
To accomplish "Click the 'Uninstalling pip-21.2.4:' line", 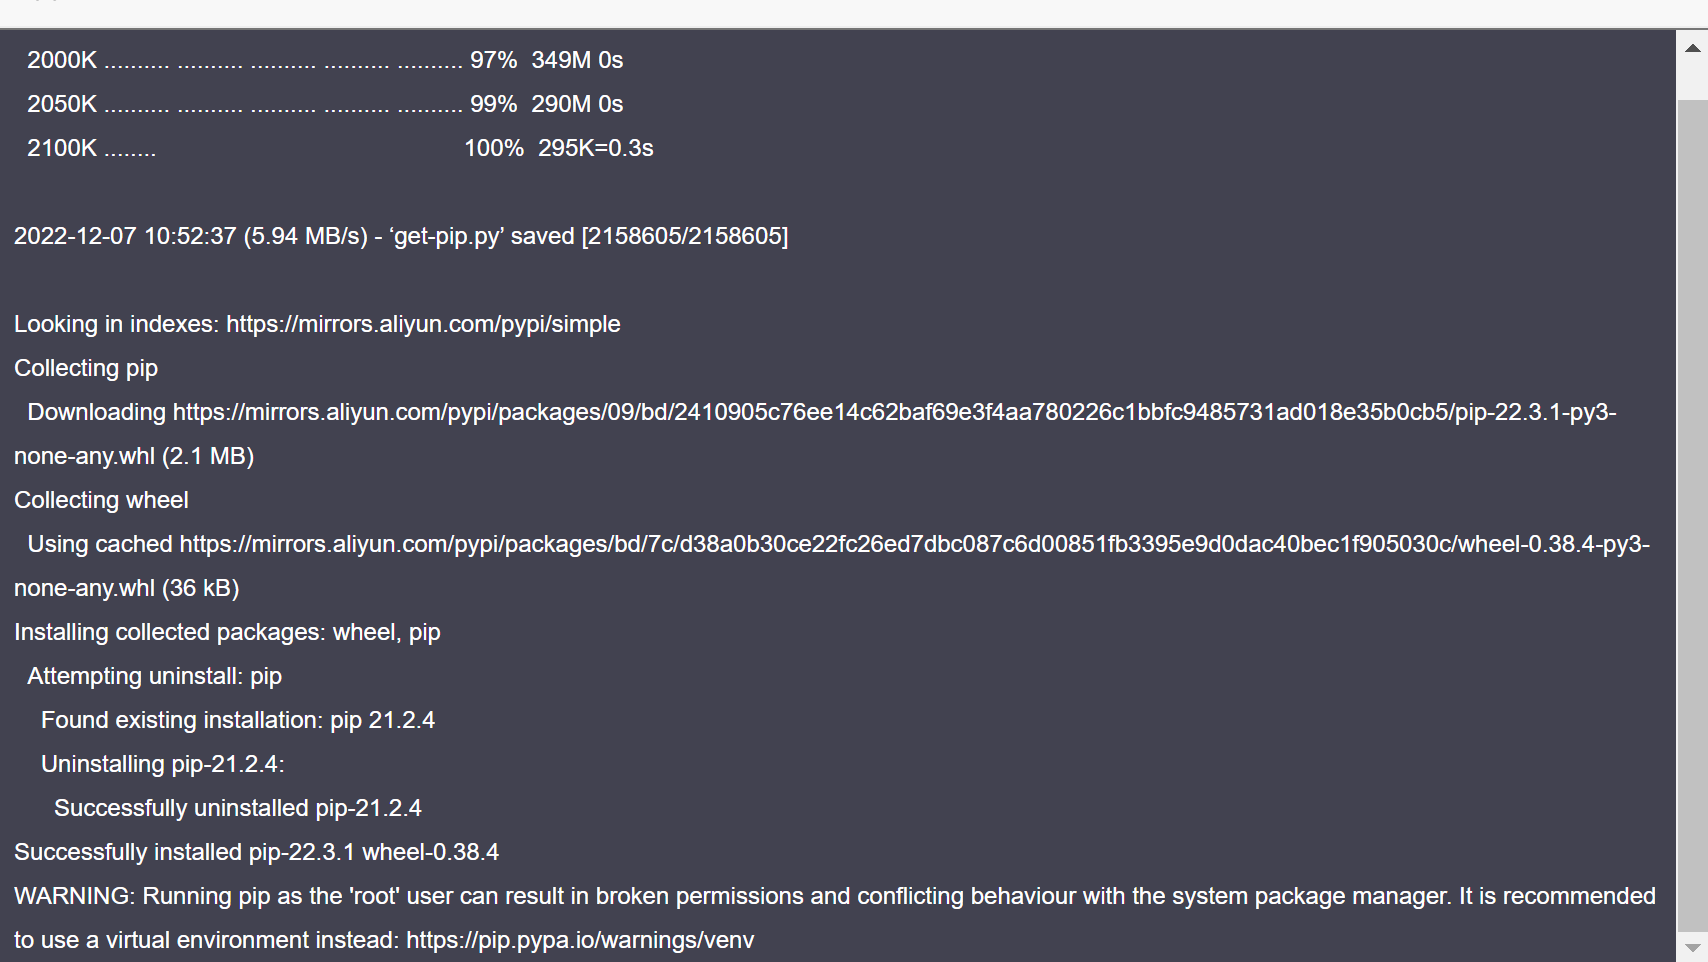I will [x=162, y=764].
